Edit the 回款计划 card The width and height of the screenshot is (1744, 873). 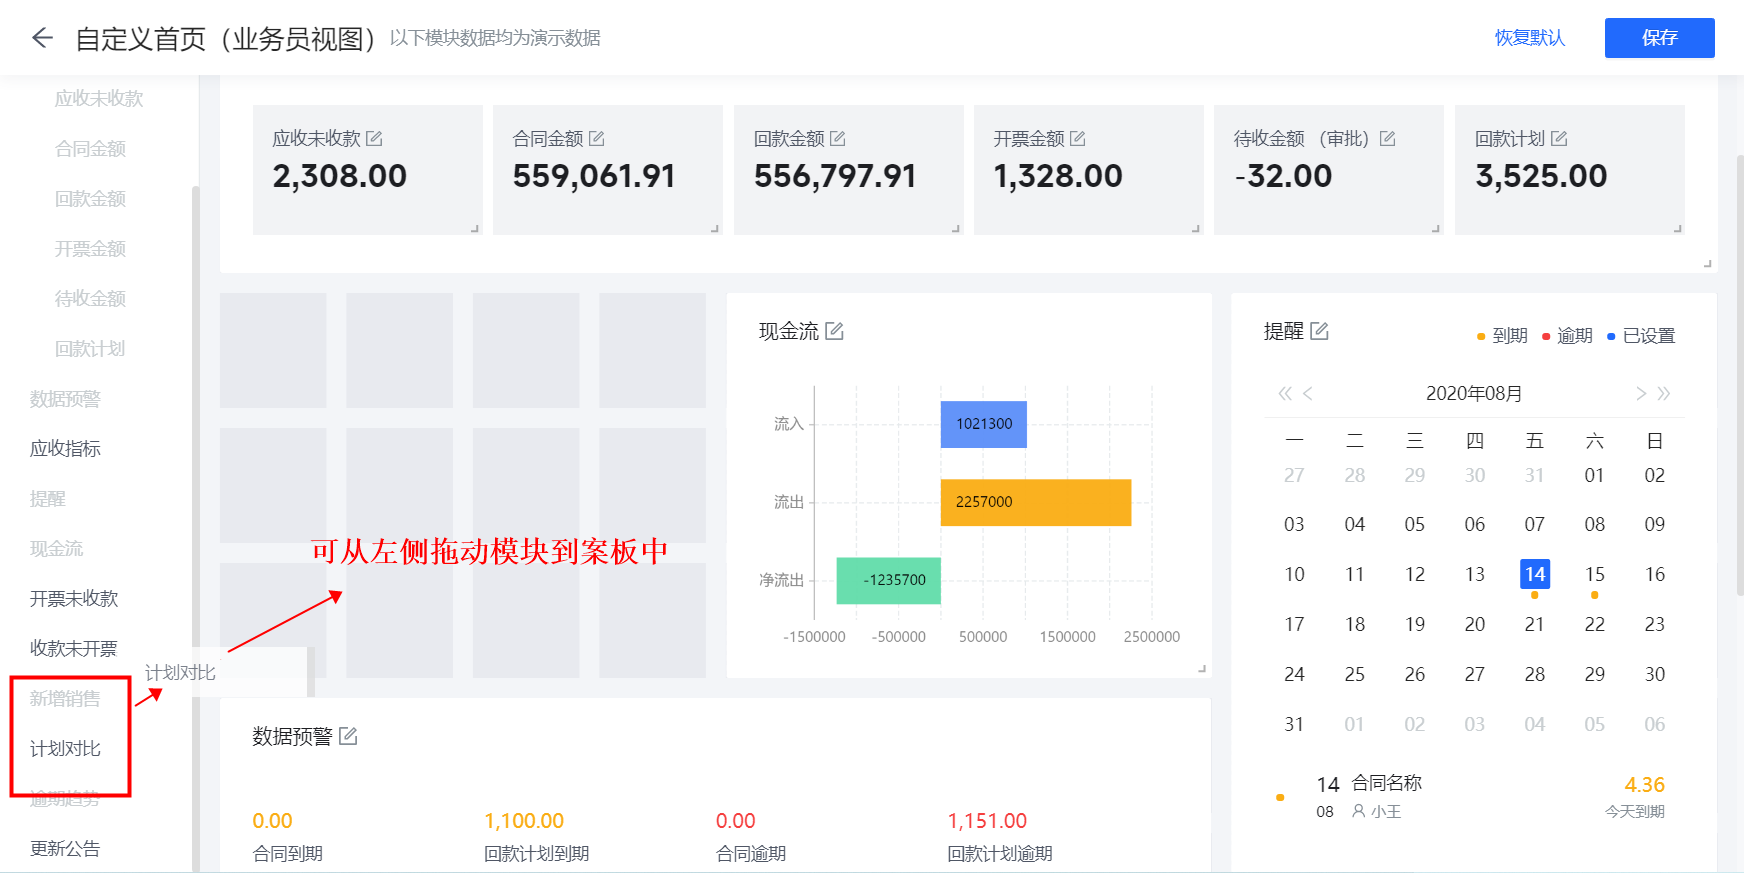point(1559,138)
